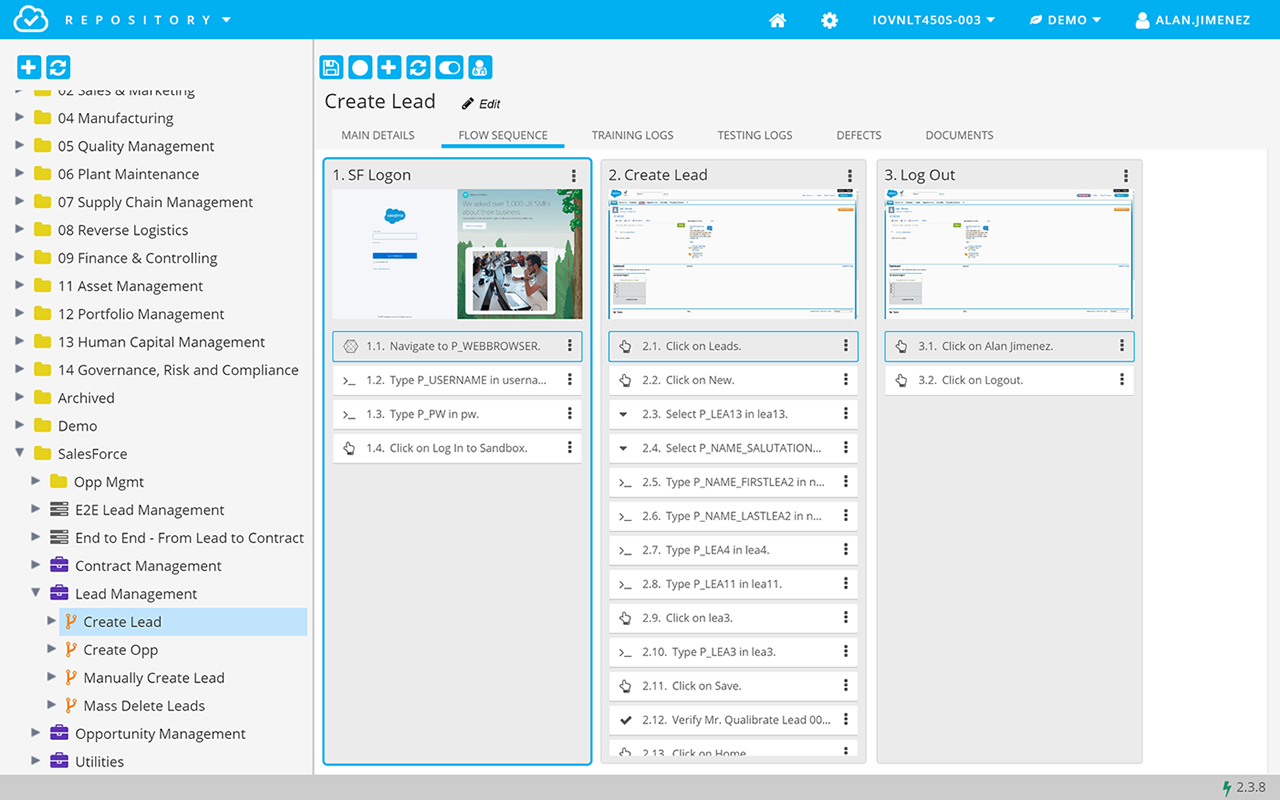Screen dimensions: 1280x800
Task: Click the doctor/user icon in the flow toolbar
Action: [x=480, y=67]
